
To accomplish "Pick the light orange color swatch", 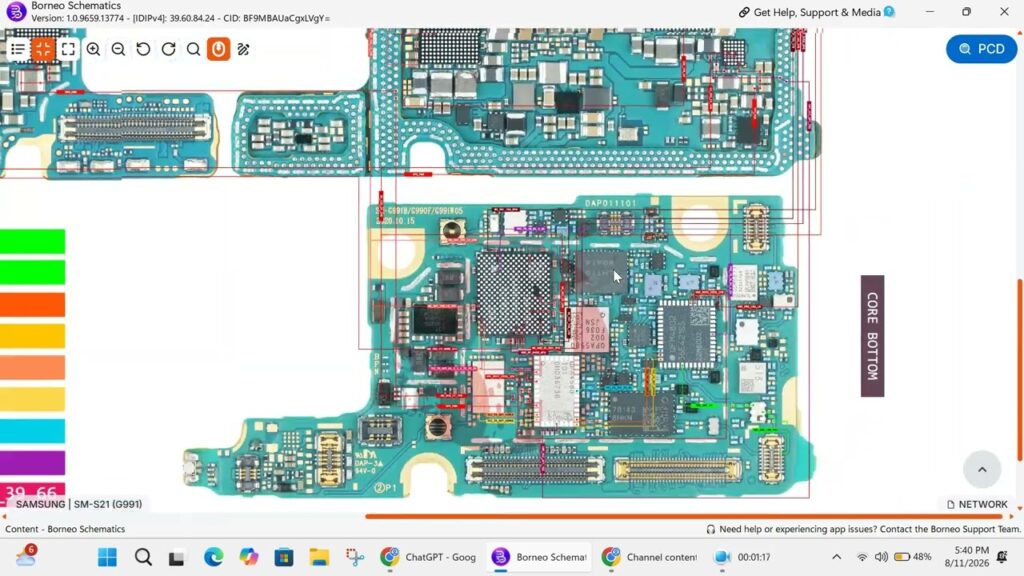I will click(x=32, y=368).
